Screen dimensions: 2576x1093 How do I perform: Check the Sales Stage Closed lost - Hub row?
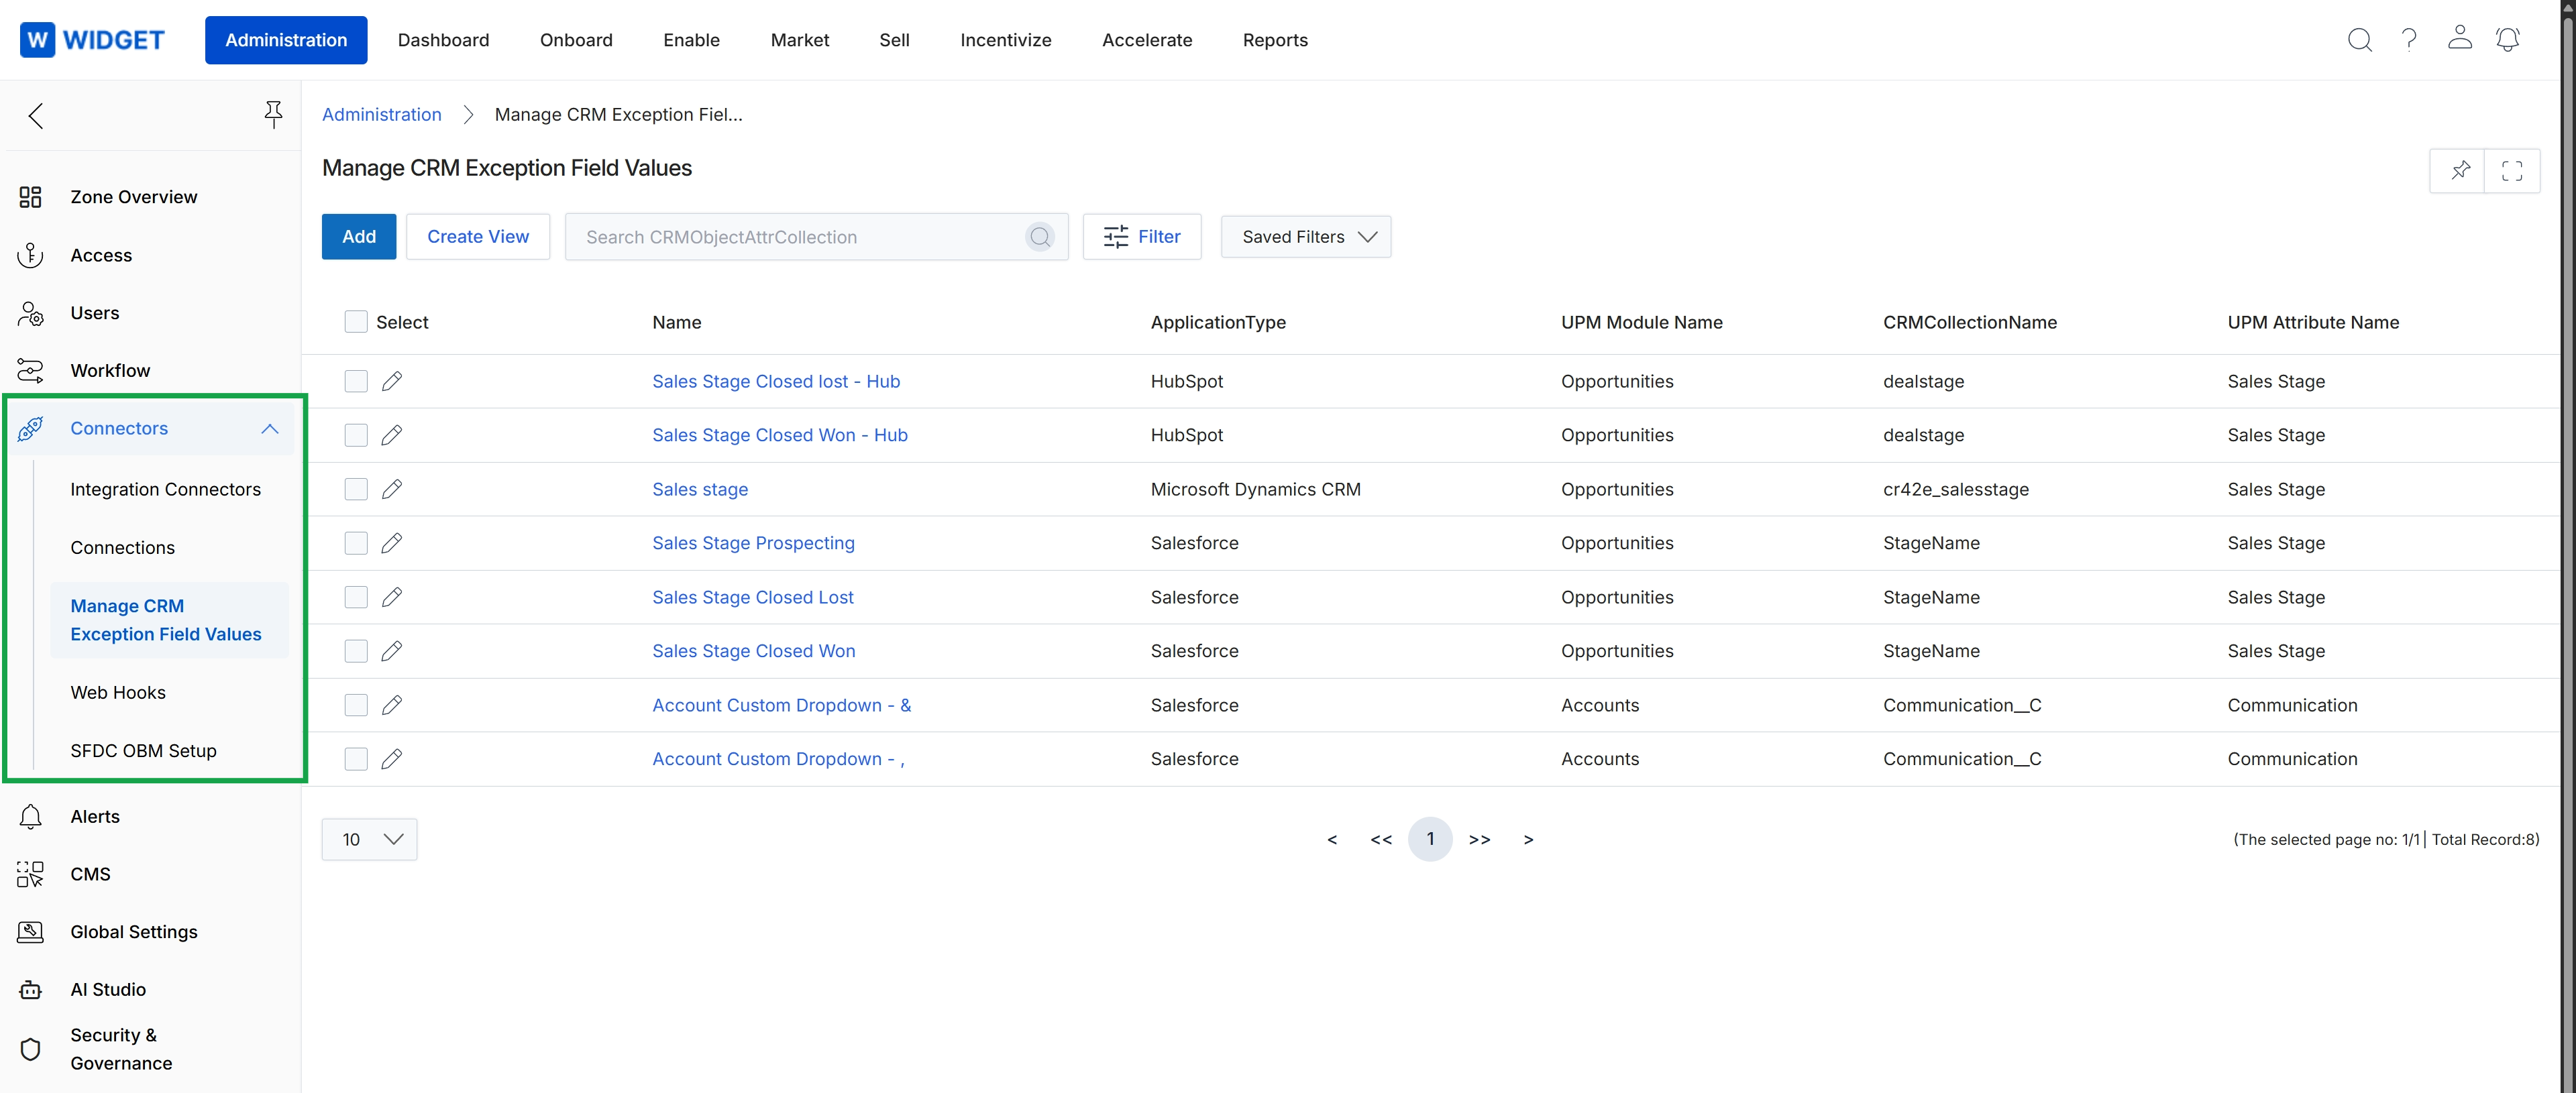pos(356,381)
